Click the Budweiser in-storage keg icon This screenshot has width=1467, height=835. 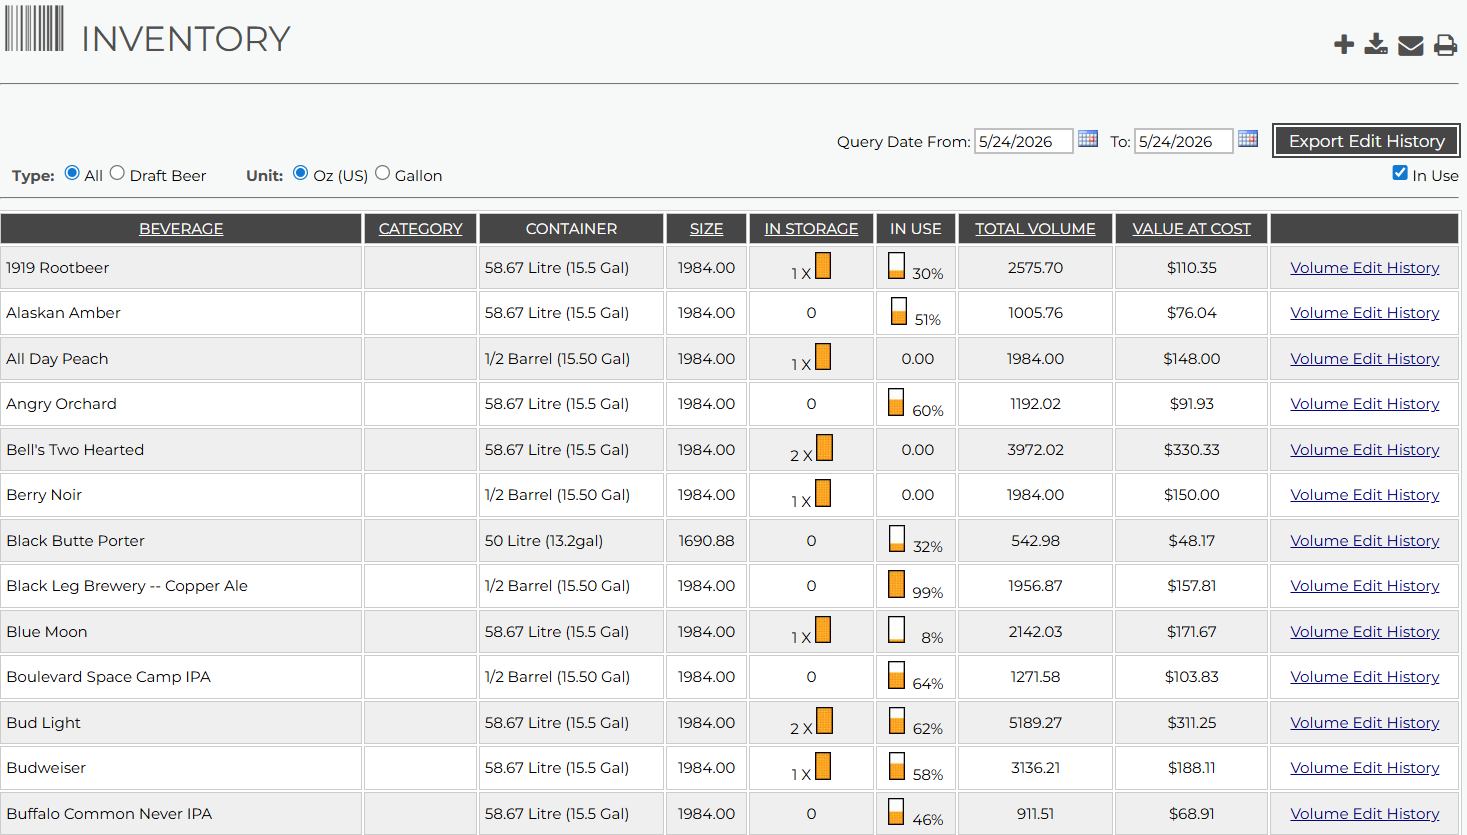(823, 766)
